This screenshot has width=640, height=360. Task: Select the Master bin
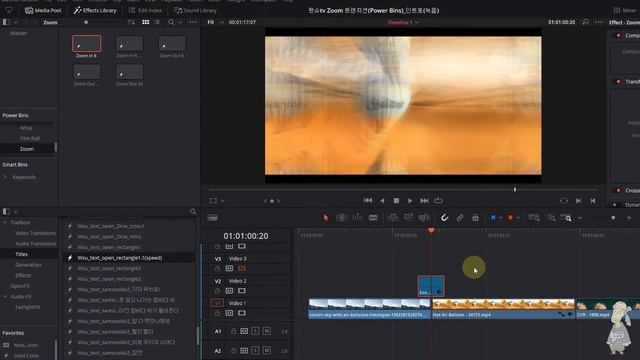click(x=19, y=33)
